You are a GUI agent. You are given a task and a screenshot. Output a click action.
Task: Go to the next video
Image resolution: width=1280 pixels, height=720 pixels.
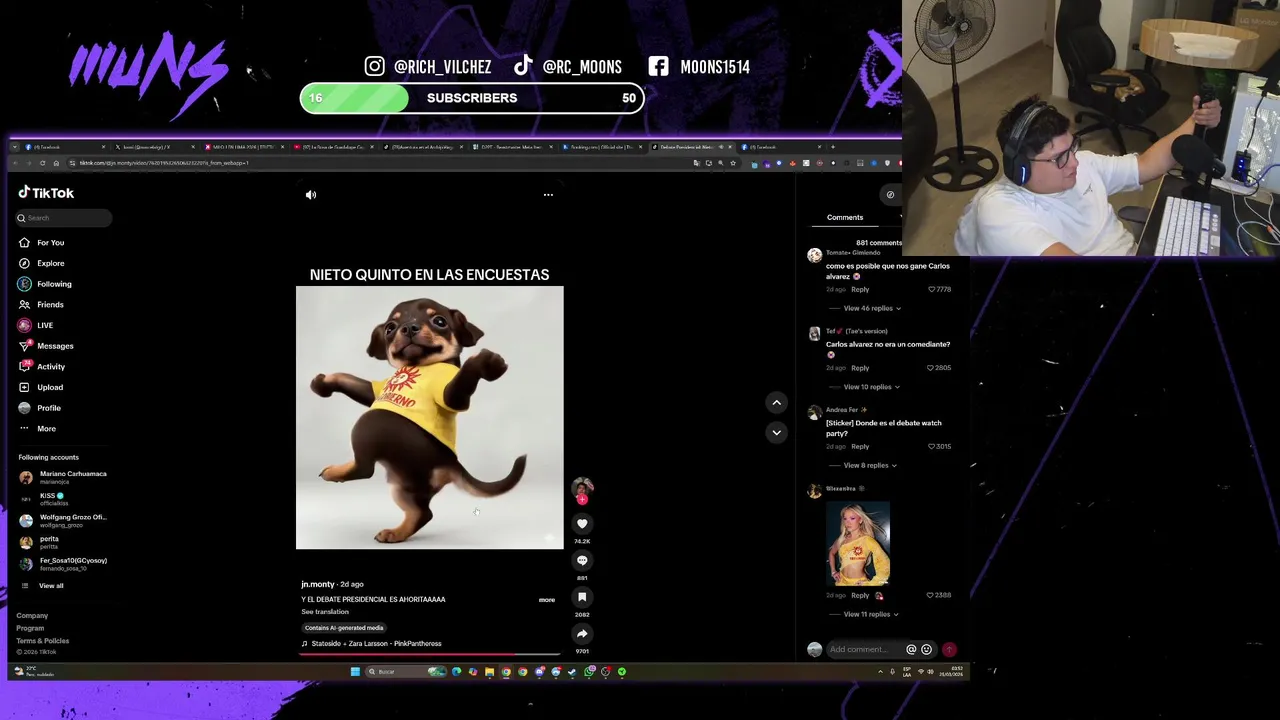click(776, 432)
